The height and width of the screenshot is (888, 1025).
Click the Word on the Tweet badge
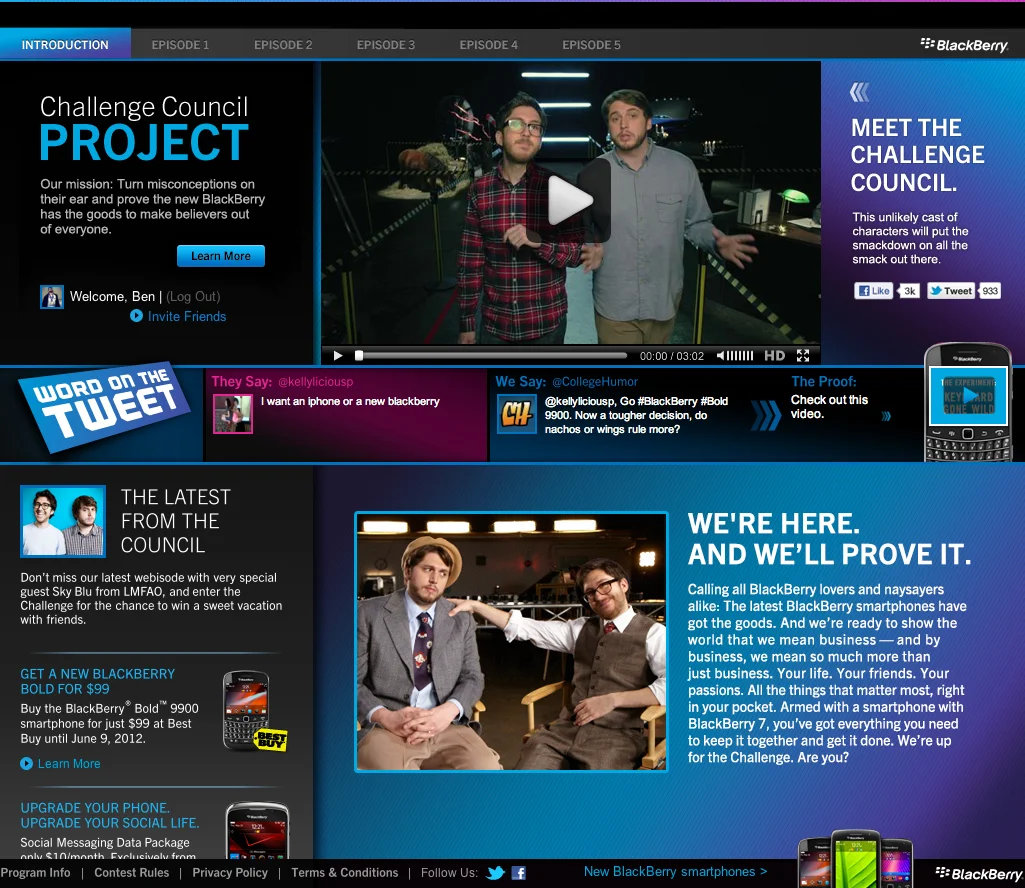[104, 406]
